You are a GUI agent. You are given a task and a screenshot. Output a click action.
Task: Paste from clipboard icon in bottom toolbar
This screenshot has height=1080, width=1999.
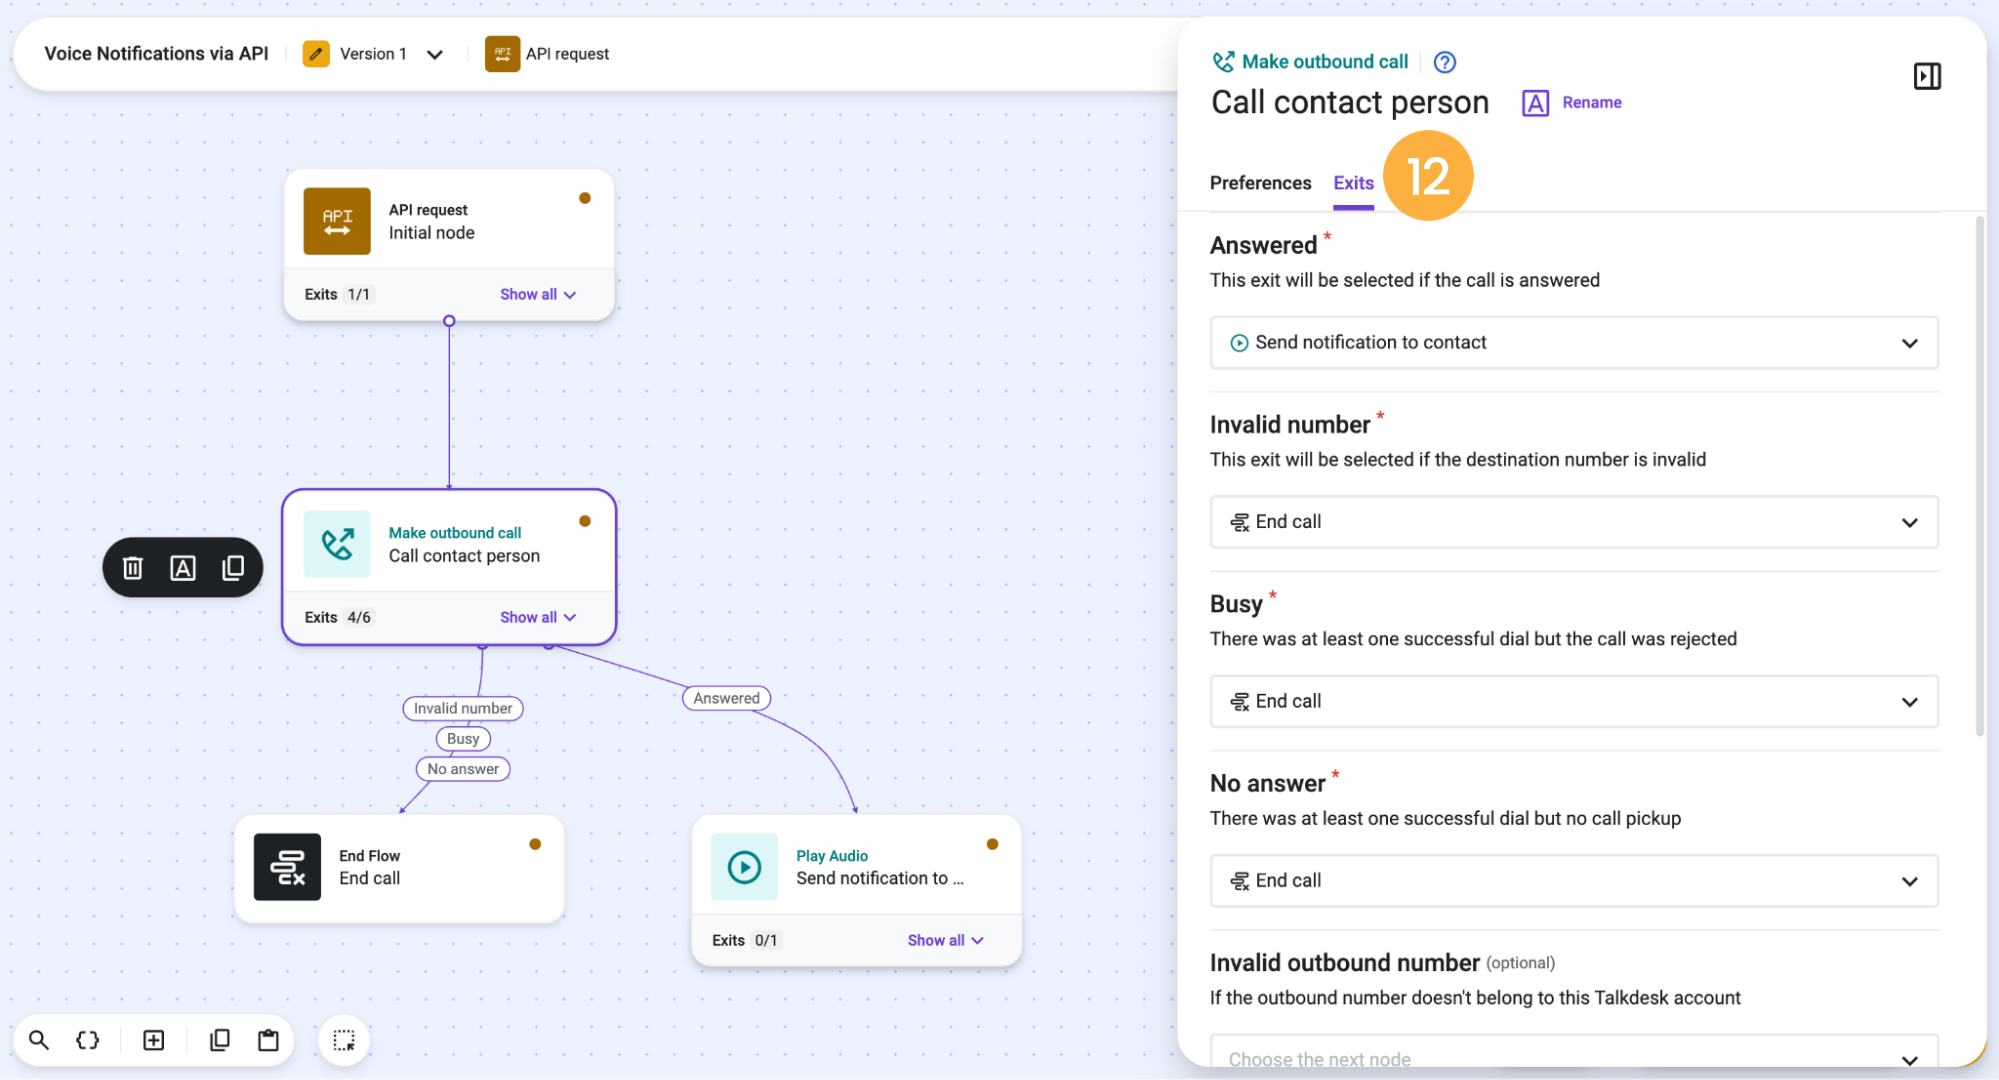tap(268, 1040)
